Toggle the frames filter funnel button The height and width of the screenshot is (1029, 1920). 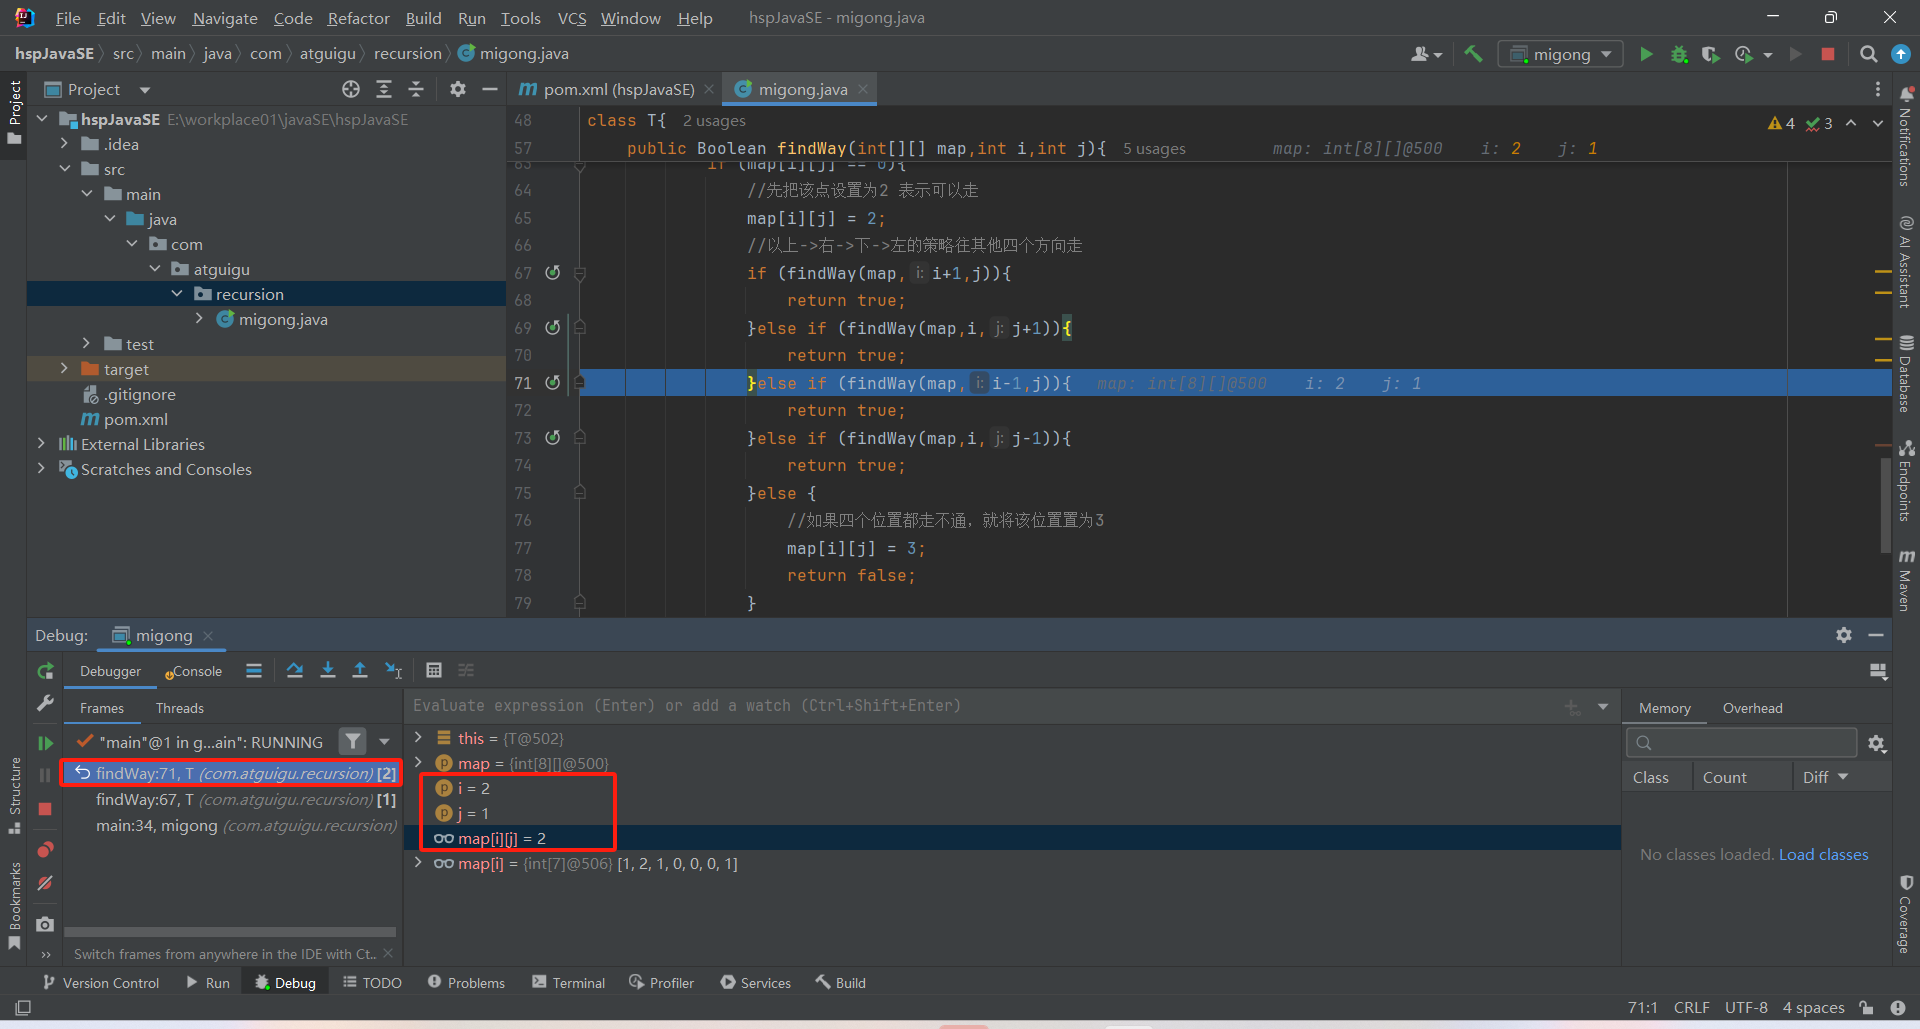(x=352, y=742)
